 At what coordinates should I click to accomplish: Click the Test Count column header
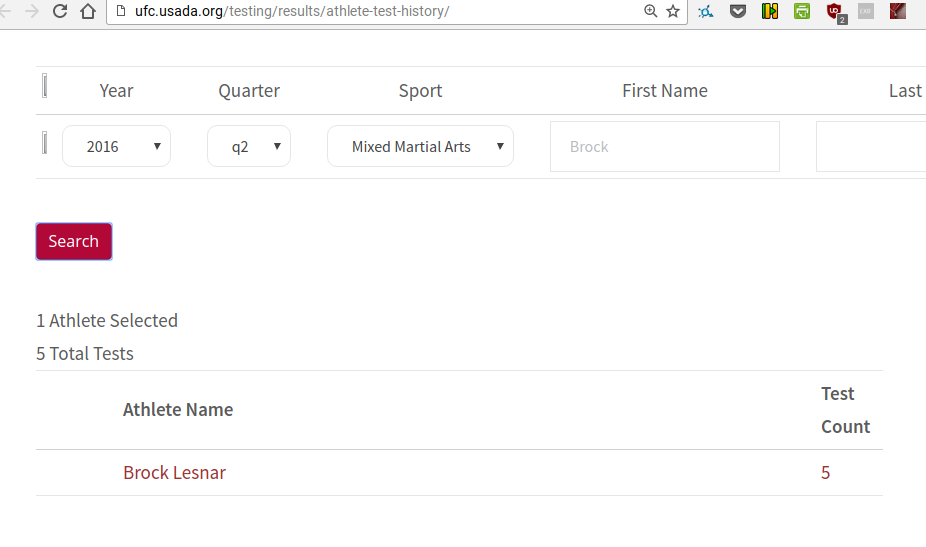(x=845, y=410)
